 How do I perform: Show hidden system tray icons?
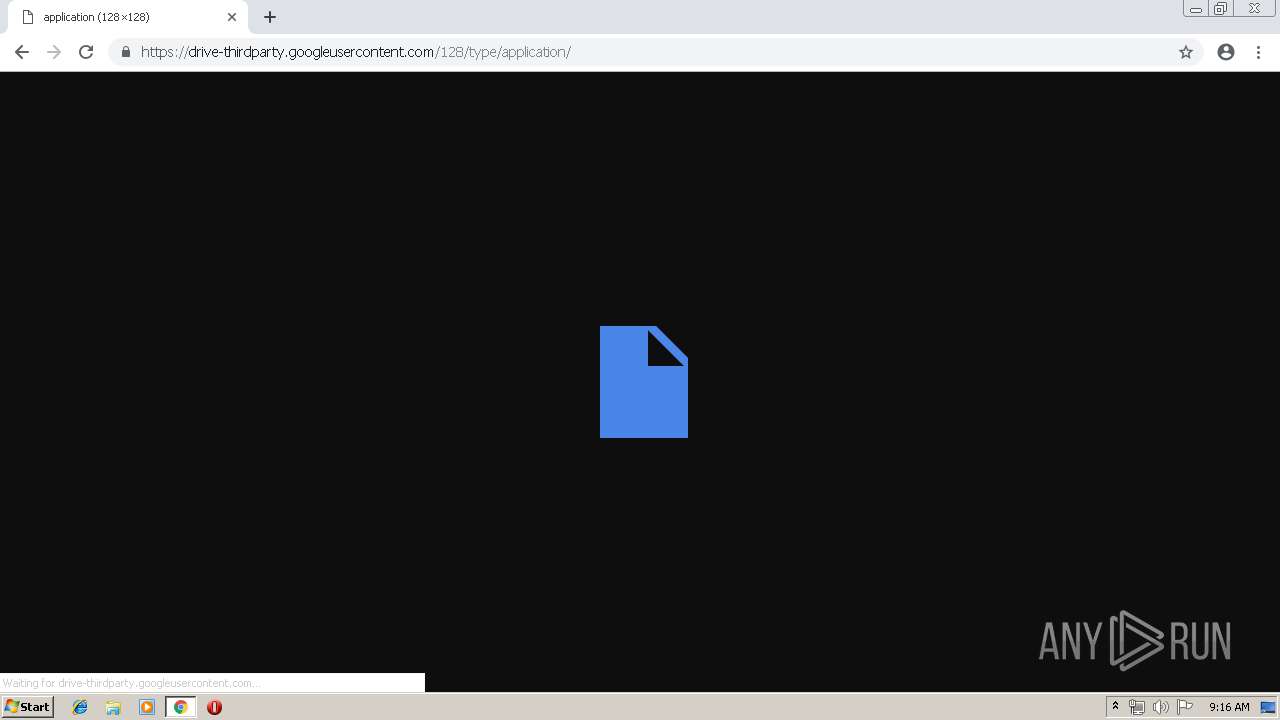point(1115,707)
